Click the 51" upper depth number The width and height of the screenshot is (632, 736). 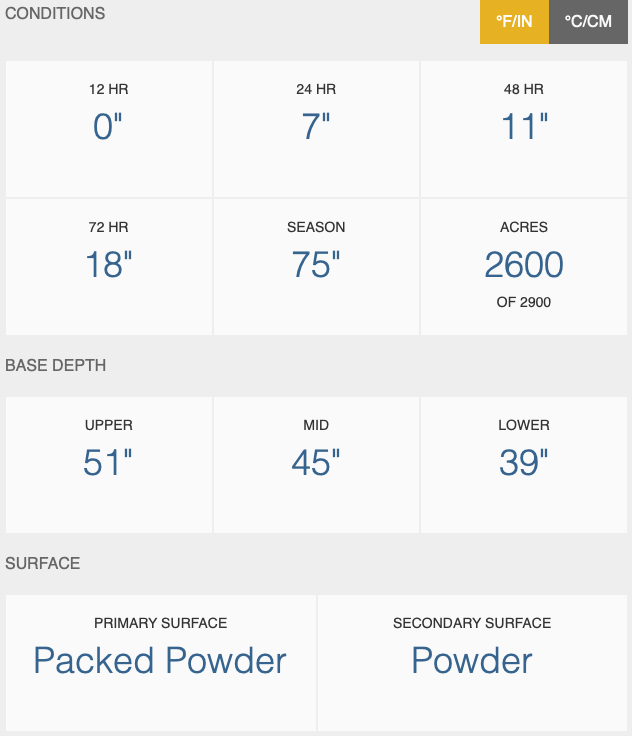(108, 462)
